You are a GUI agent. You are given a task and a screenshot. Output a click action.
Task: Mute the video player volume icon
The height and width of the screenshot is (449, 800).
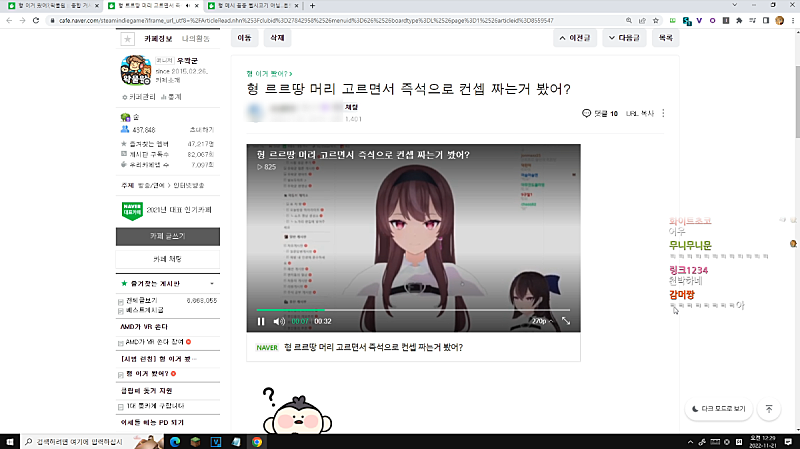tap(279, 321)
